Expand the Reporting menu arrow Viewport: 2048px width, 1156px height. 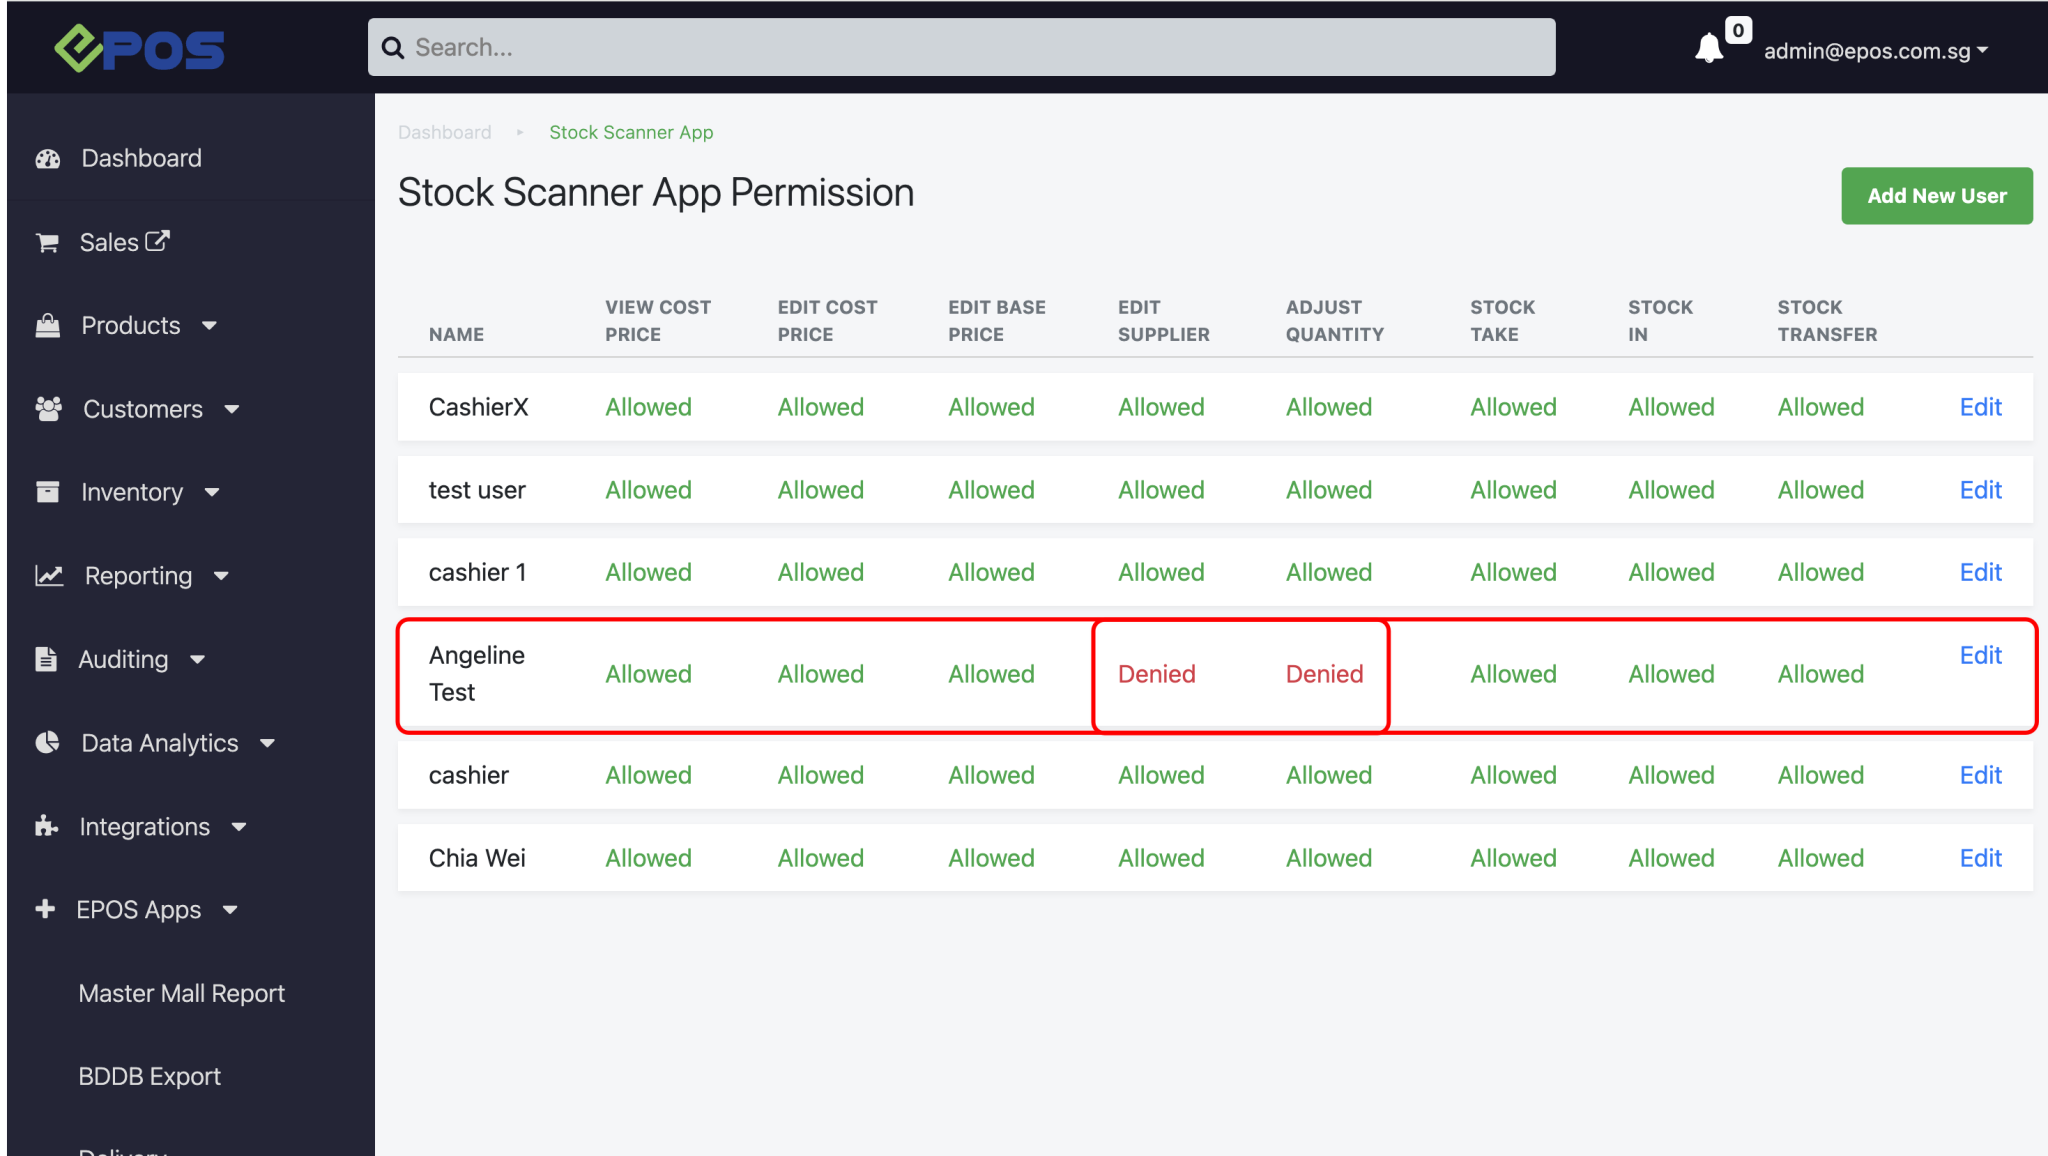click(221, 576)
